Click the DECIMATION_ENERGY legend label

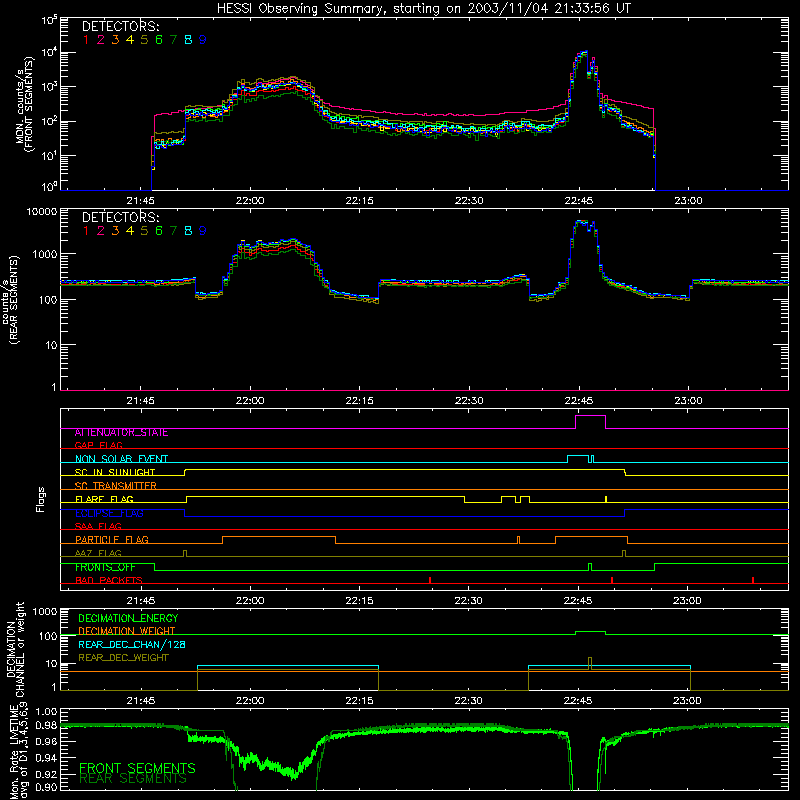tap(128, 618)
